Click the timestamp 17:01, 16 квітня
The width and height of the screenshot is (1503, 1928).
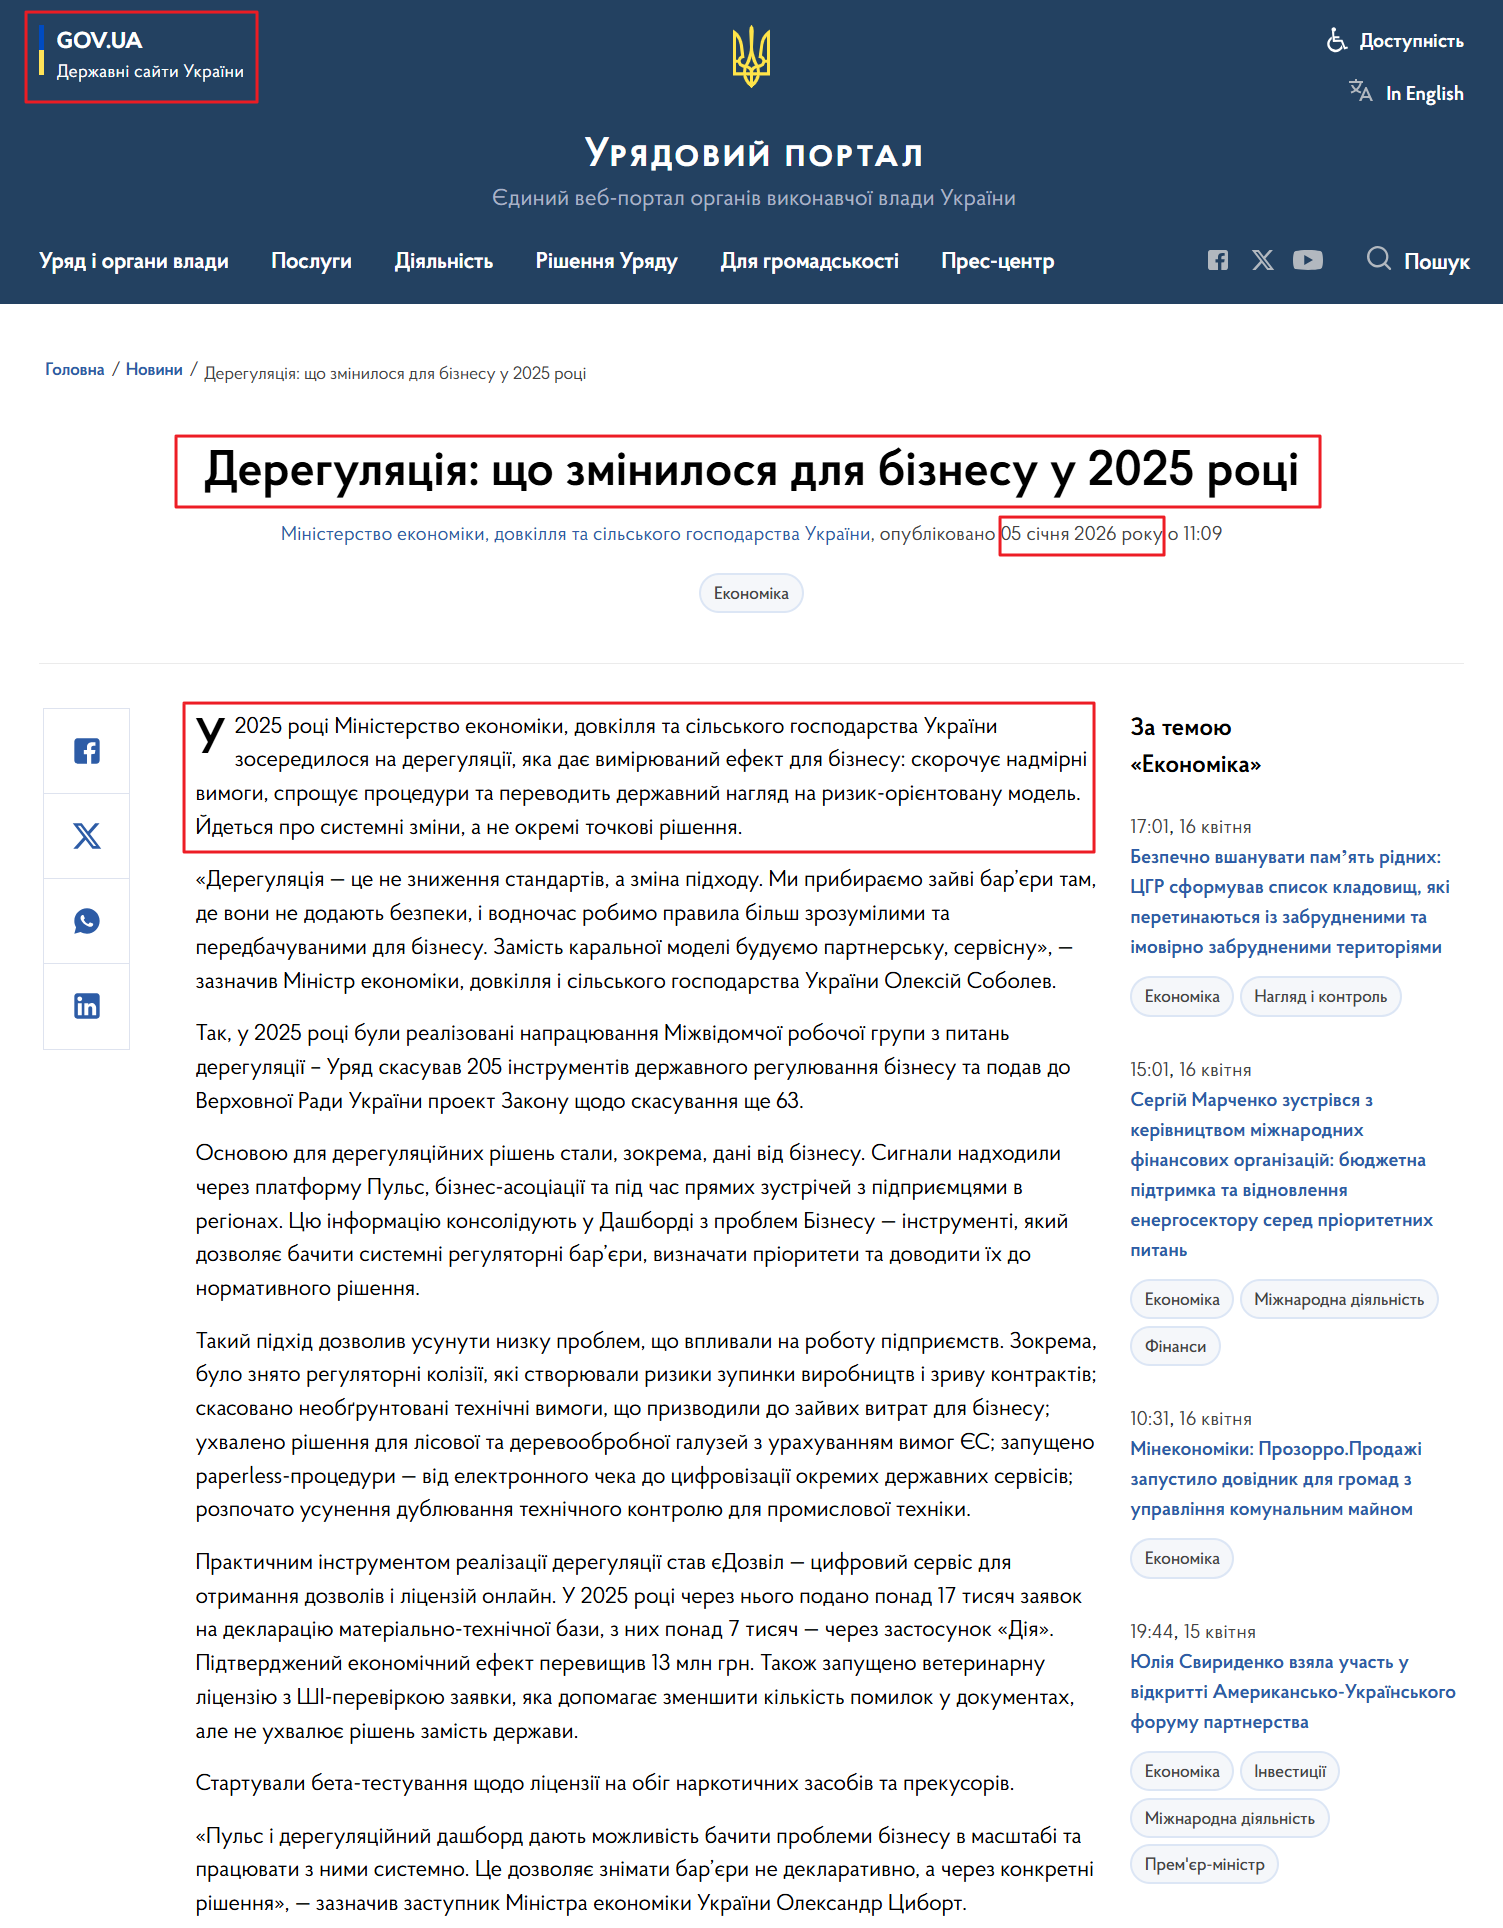[x=1190, y=827]
